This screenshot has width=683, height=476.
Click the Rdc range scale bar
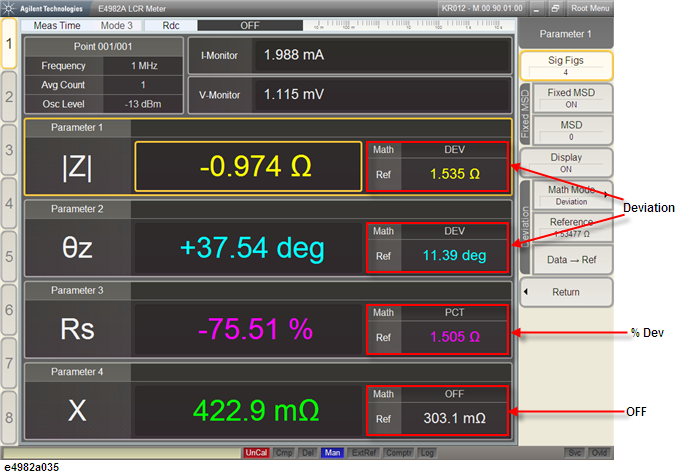(x=408, y=25)
